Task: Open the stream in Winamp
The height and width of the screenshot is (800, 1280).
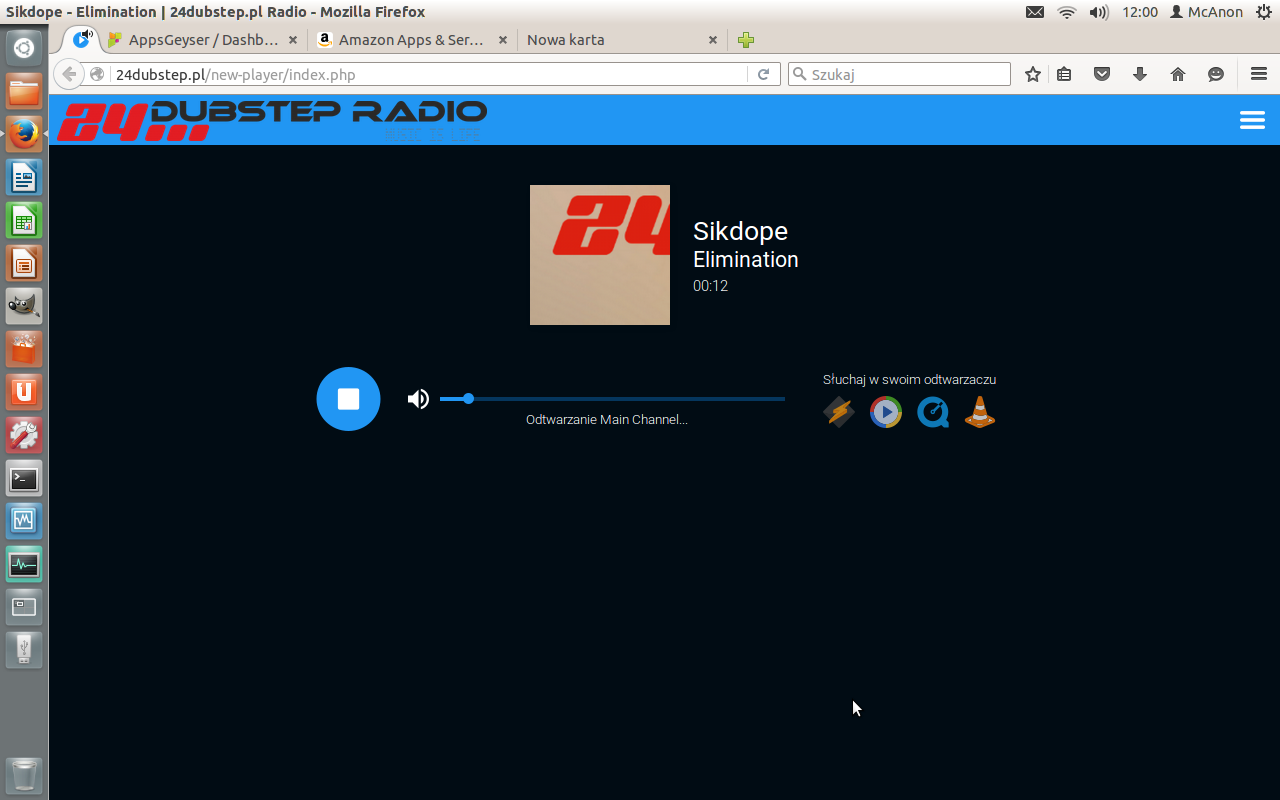Action: [x=838, y=411]
